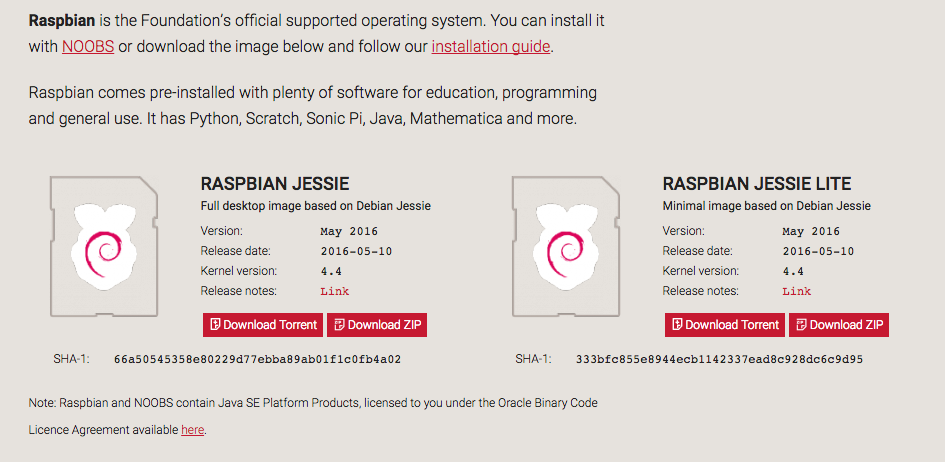Image resolution: width=945 pixels, height=462 pixels.
Task: Open release notes Link for Raspbian Jessie full
Action: pyautogui.click(x=334, y=292)
